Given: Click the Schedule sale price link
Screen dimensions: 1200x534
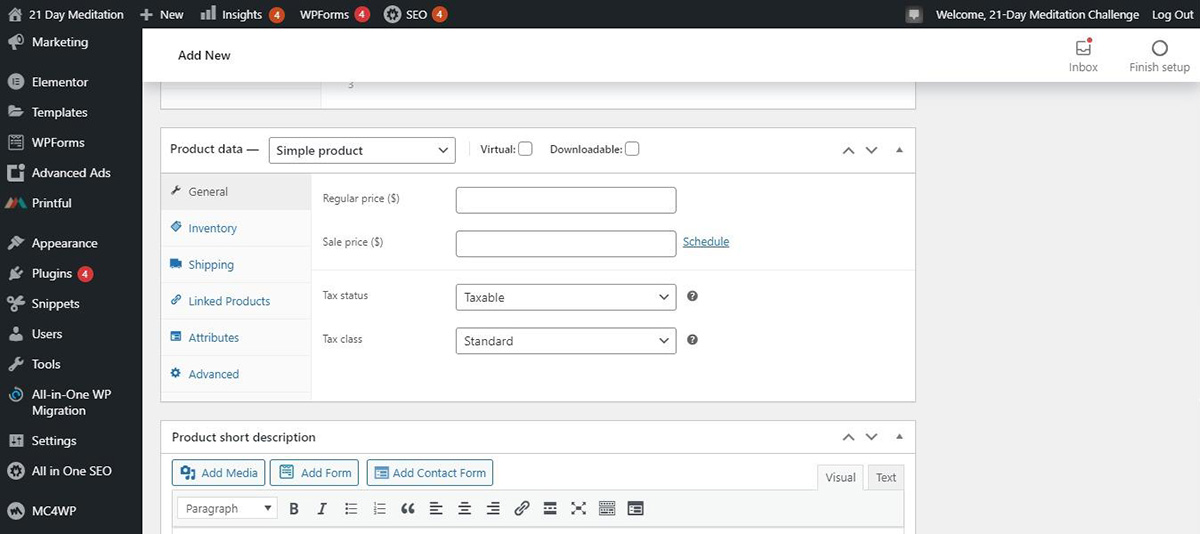Looking at the screenshot, I should [705, 242].
